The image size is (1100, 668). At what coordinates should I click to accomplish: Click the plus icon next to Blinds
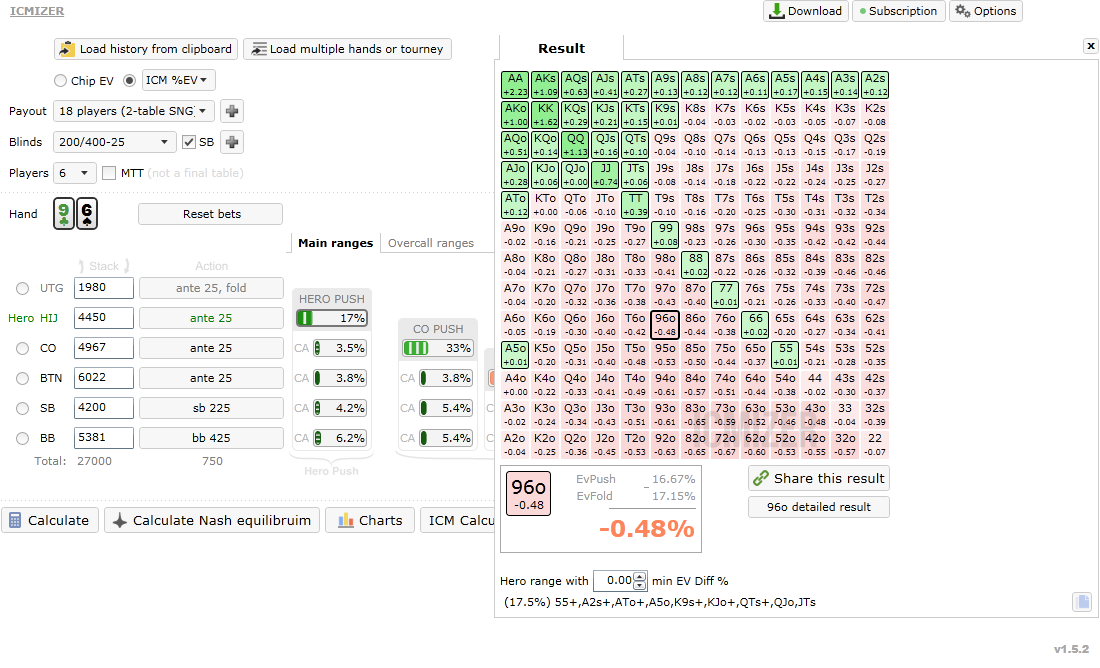tap(232, 142)
